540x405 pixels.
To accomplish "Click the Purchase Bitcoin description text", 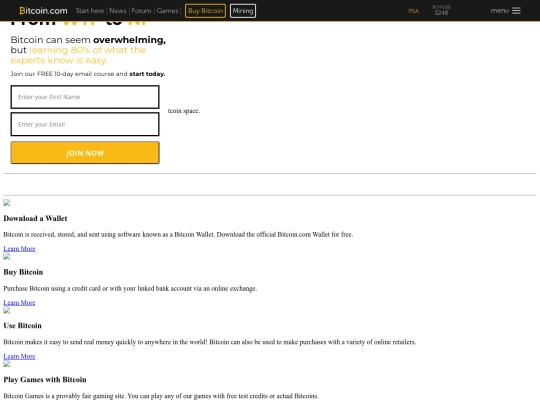I will pyautogui.click(x=130, y=289).
